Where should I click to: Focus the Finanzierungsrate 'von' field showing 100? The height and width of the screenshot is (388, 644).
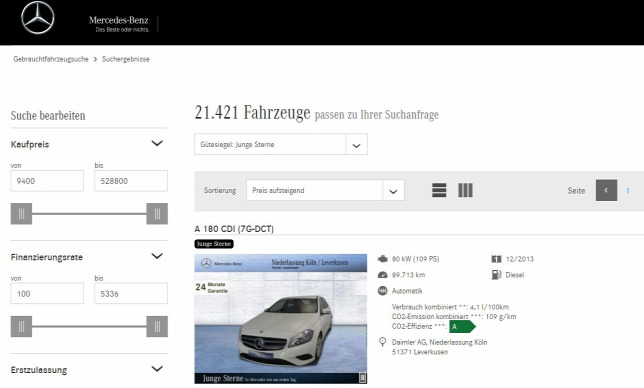(47, 294)
